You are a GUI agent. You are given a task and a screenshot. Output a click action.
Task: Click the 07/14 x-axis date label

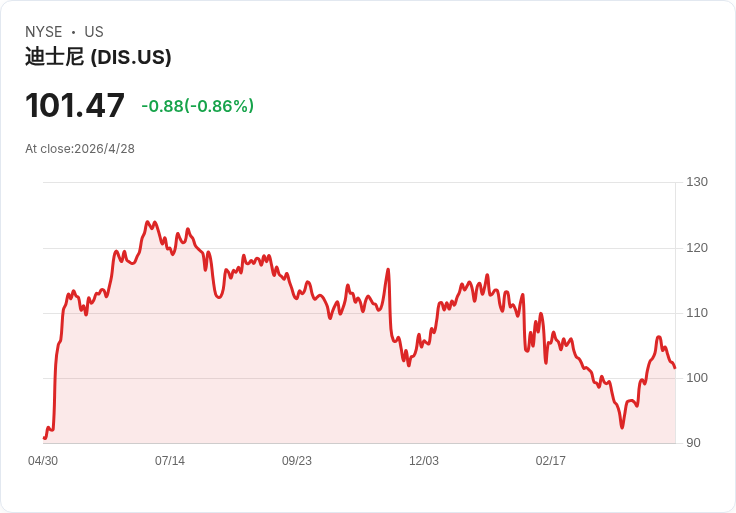[x=170, y=461]
